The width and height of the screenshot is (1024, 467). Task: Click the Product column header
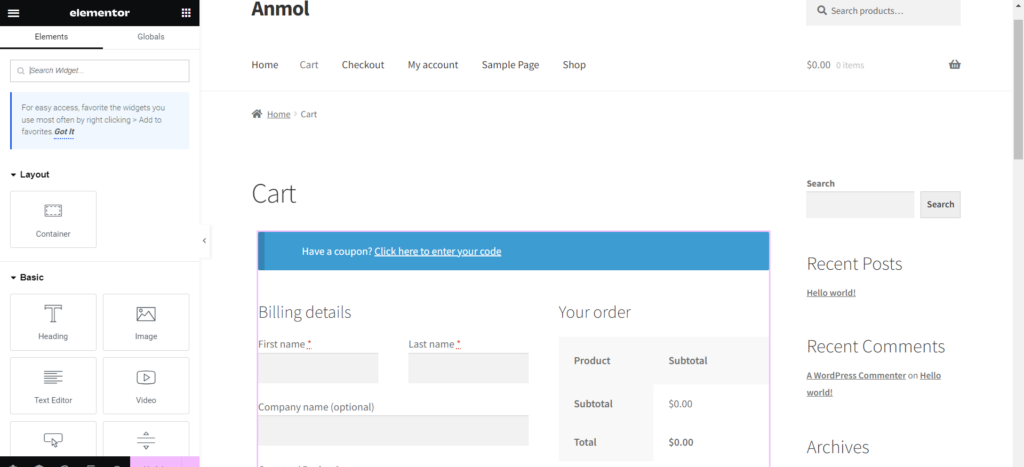click(x=592, y=361)
